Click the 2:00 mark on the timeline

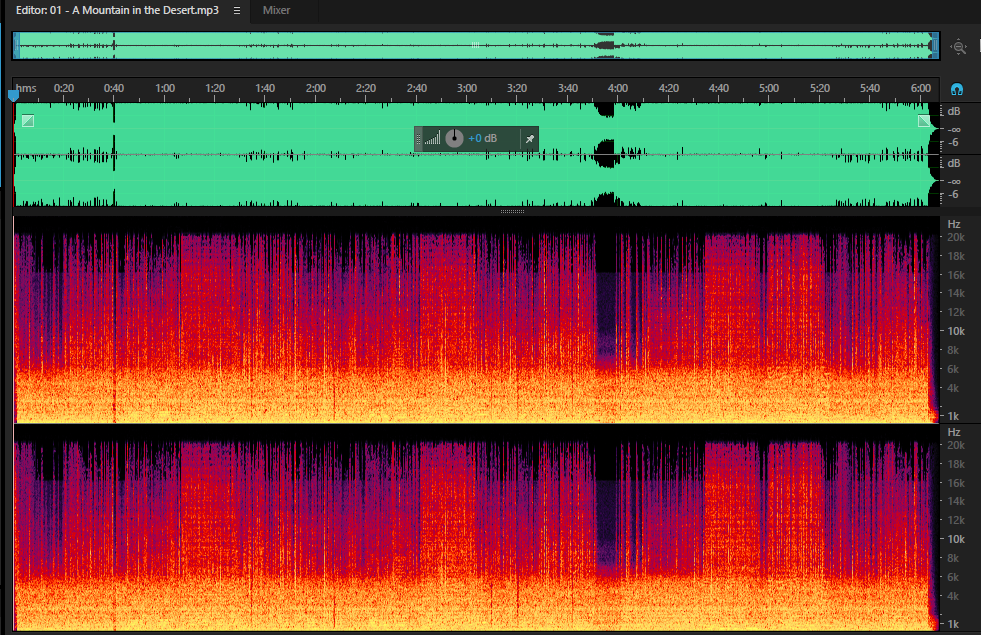(316, 88)
